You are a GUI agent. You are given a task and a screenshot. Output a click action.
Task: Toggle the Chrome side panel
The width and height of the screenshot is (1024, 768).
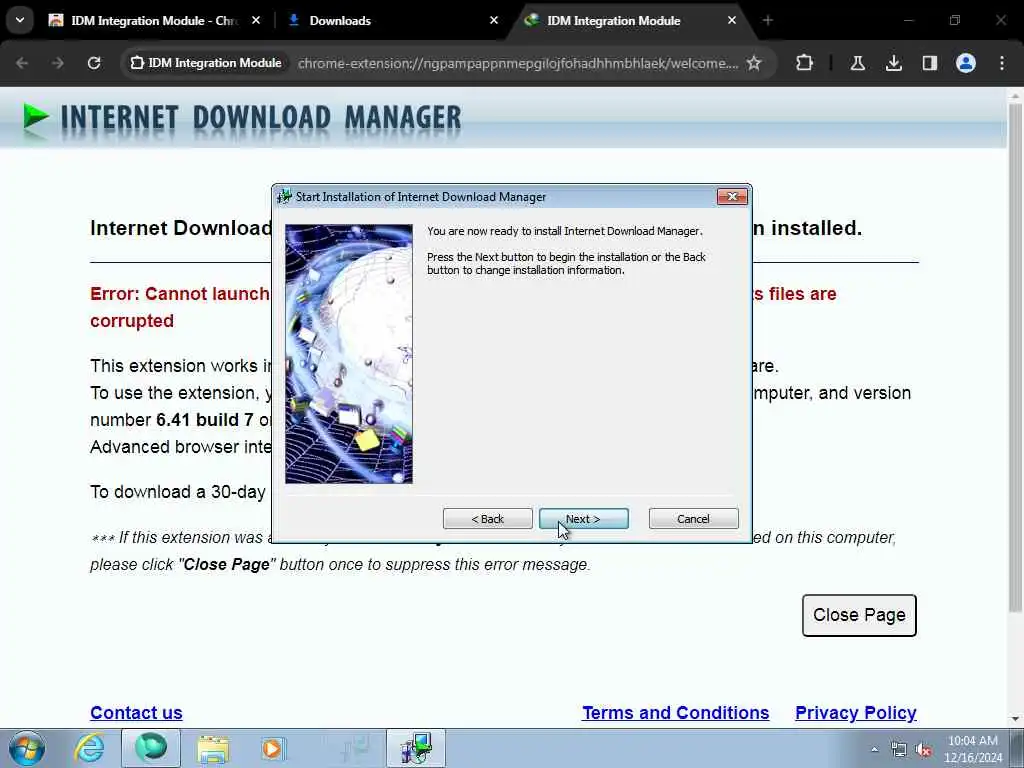point(929,63)
